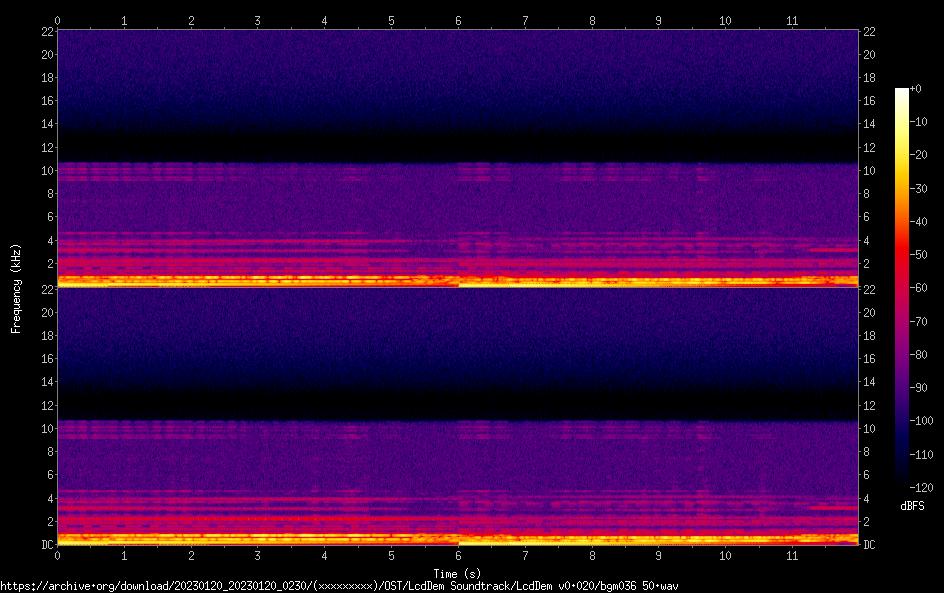Click the top-right 22 kHz frequency label
The width and height of the screenshot is (944, 593).
point(870,31)
